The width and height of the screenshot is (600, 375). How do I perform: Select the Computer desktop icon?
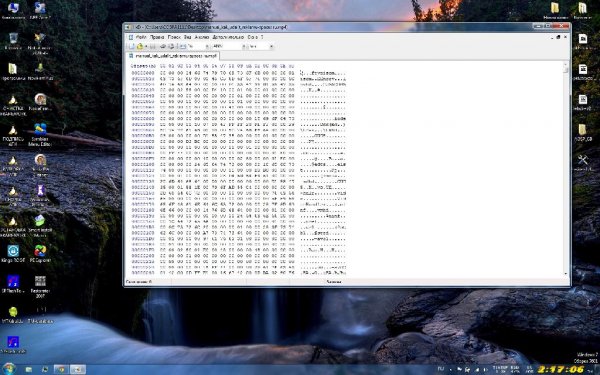(x=13, y=10)
